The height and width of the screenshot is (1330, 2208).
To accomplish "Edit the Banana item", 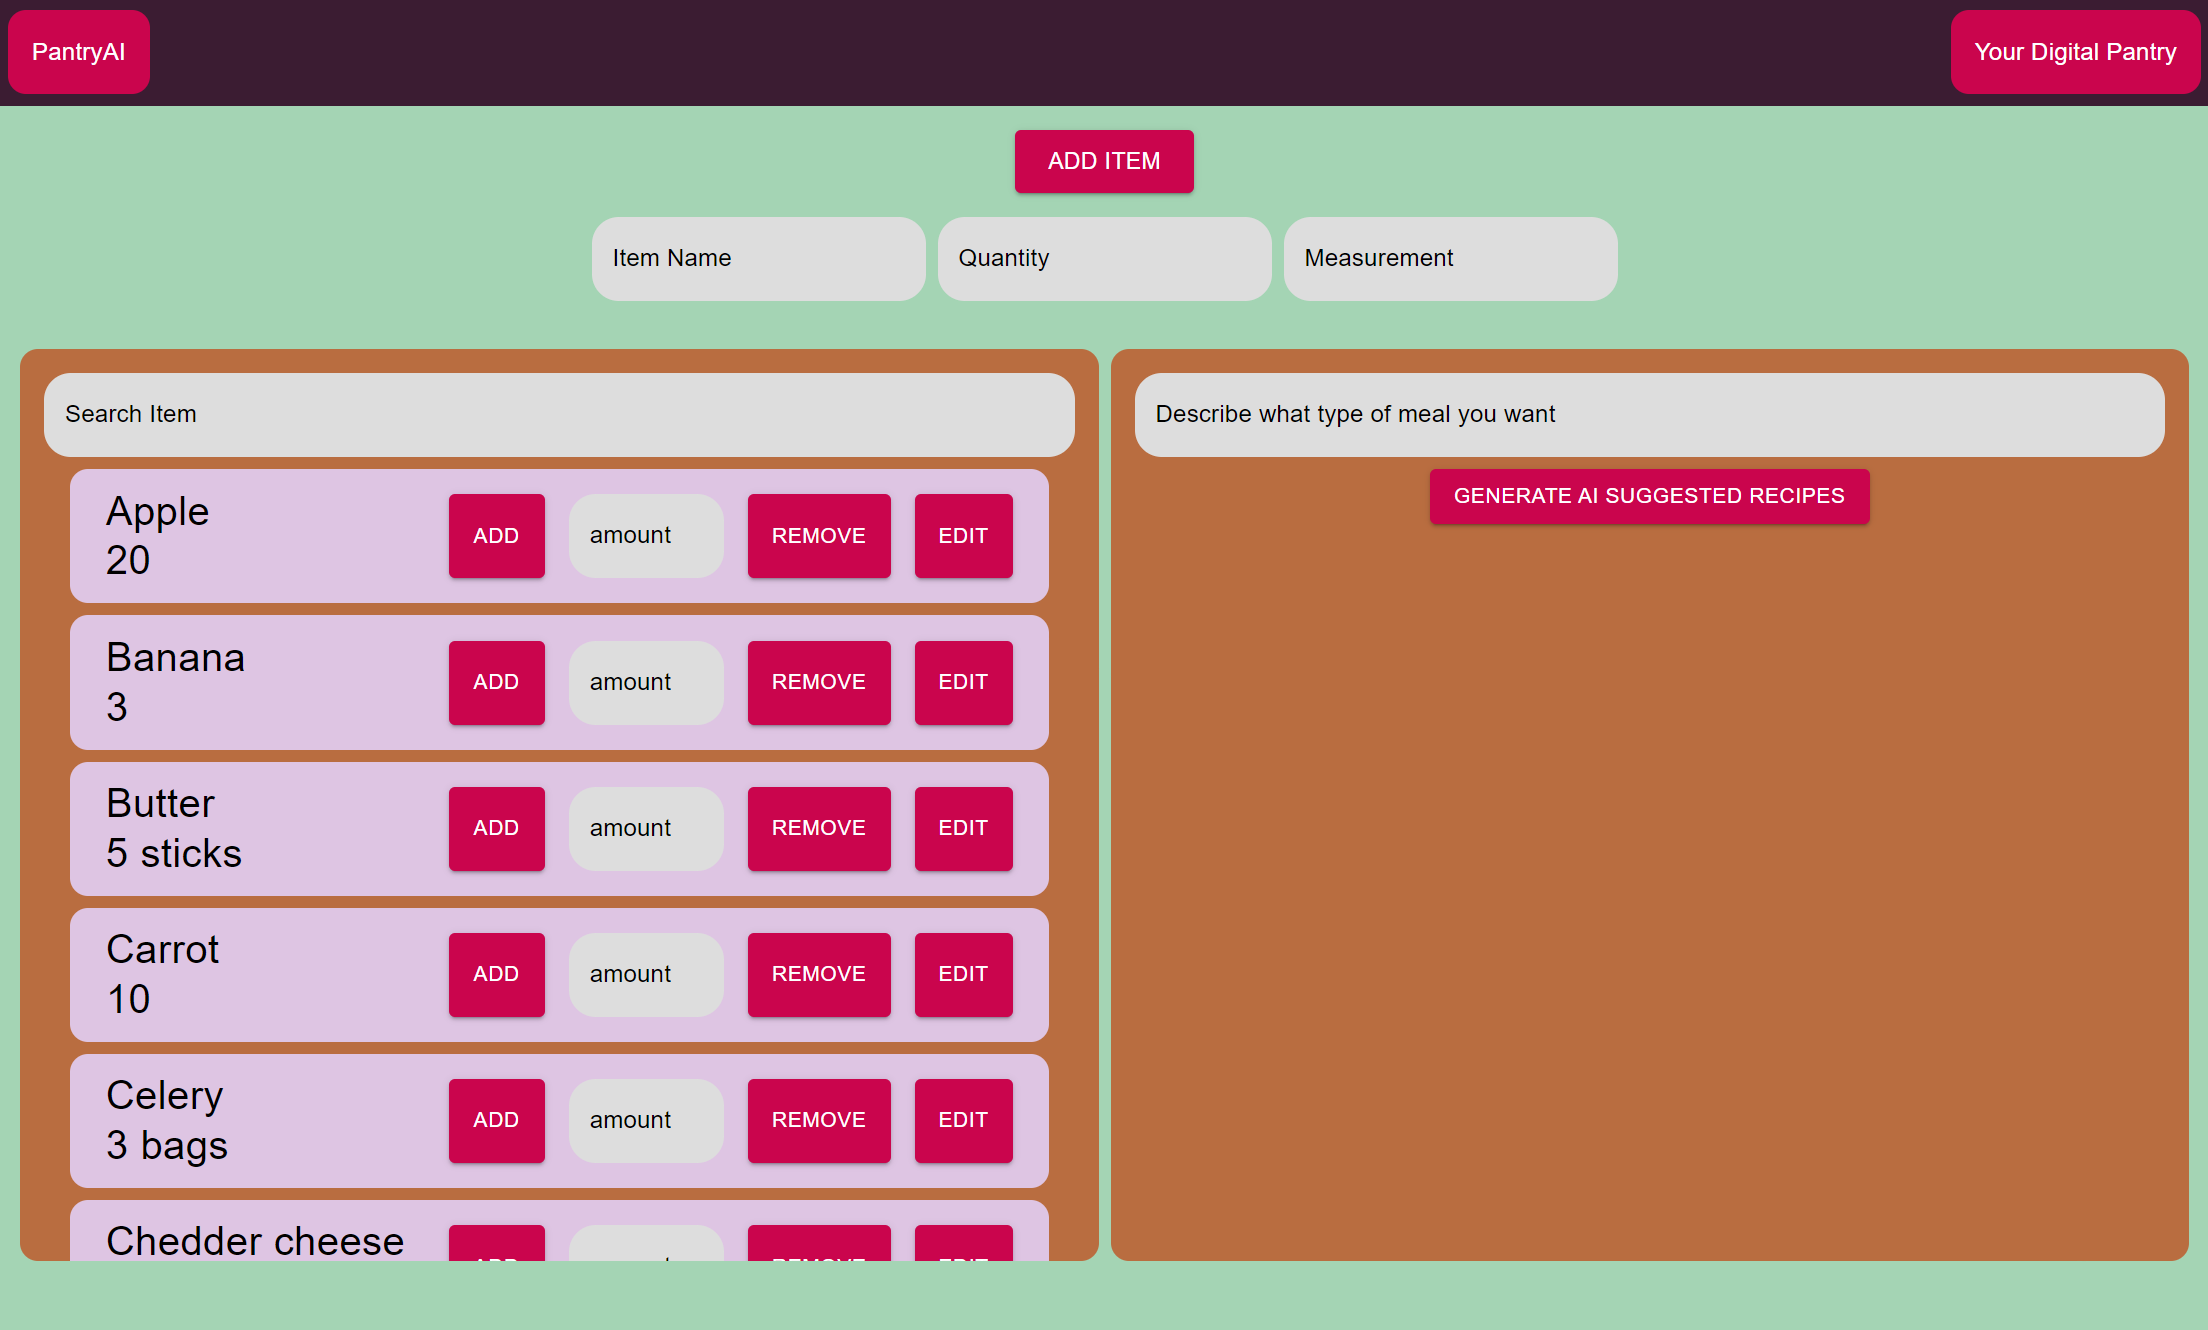I will pos(963,682).
